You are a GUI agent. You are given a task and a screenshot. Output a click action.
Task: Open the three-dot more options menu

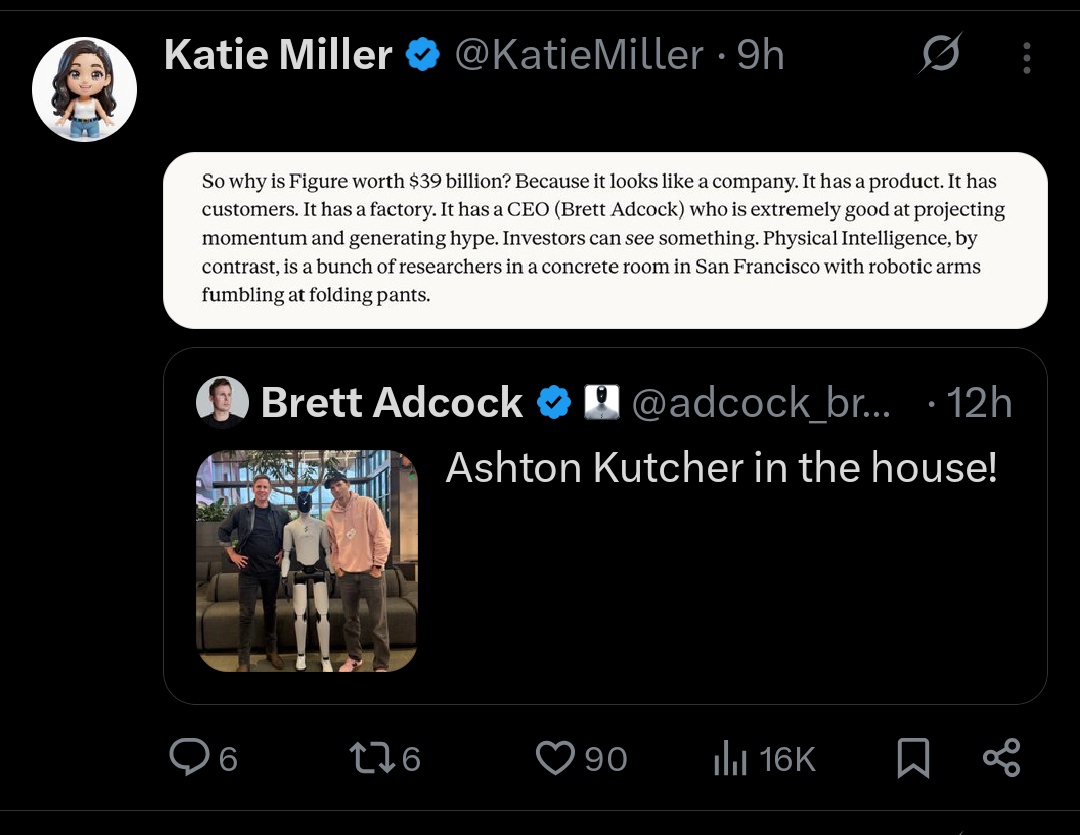click(x=1026, y=58)
